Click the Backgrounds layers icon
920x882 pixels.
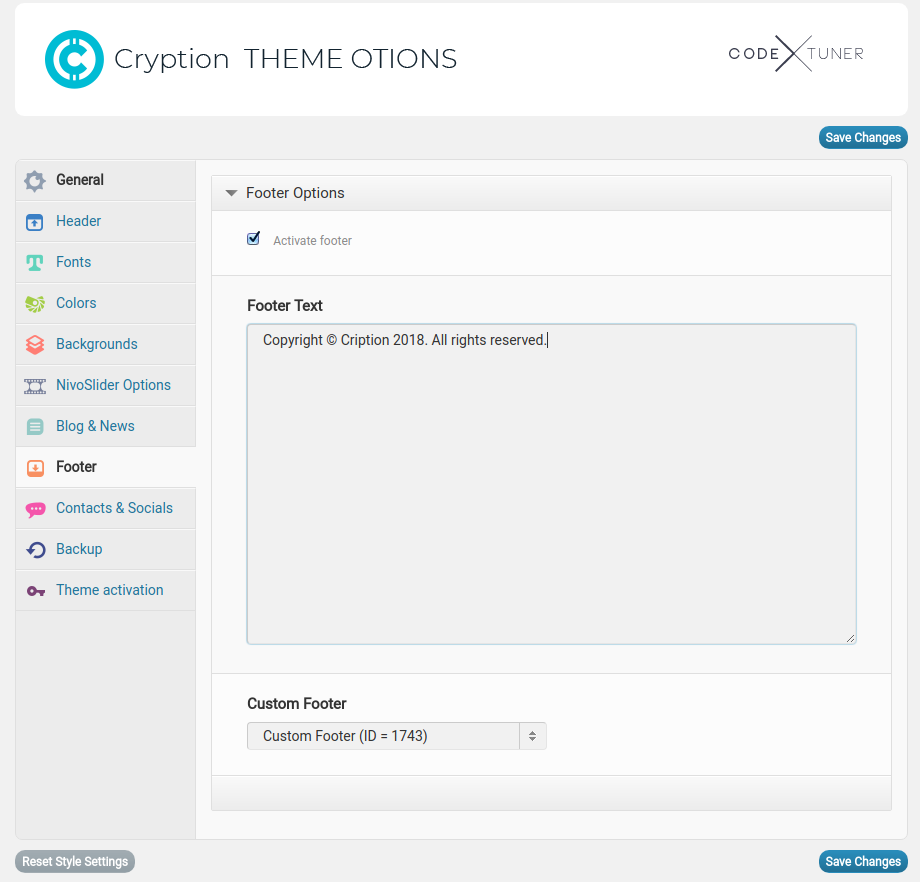point(35,345)
